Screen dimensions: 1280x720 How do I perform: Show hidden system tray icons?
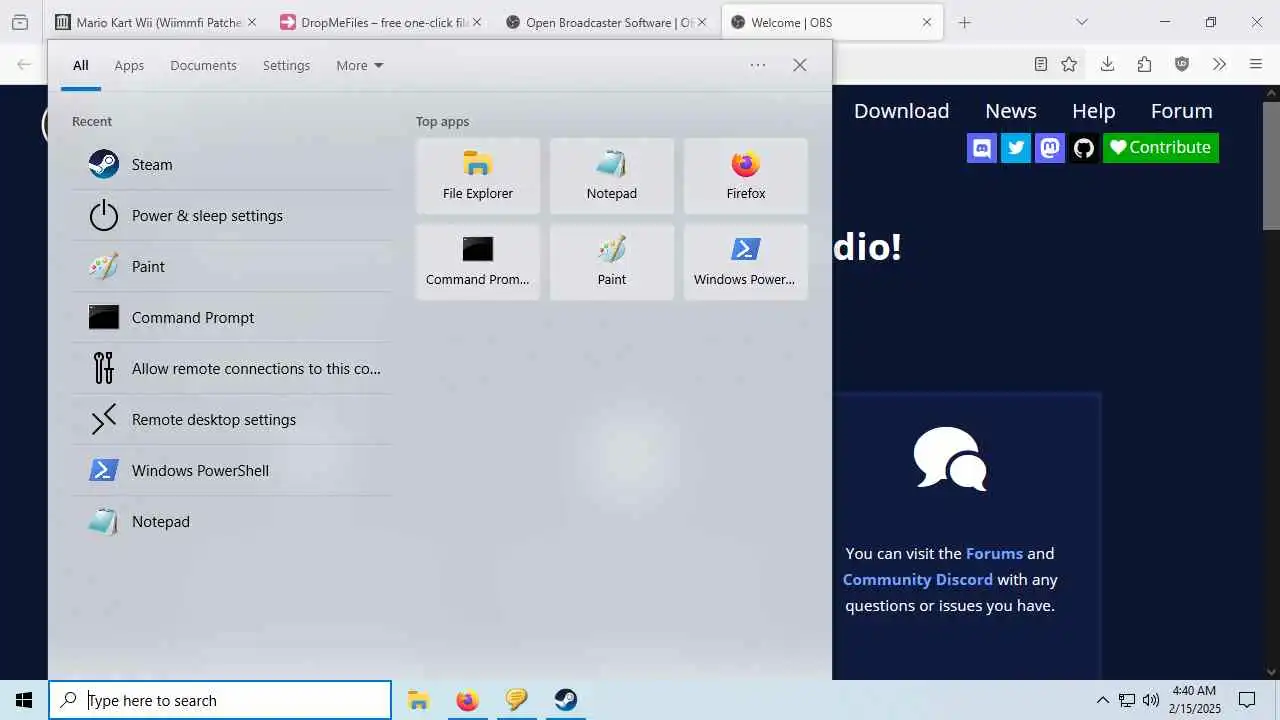pos(1102,700)
